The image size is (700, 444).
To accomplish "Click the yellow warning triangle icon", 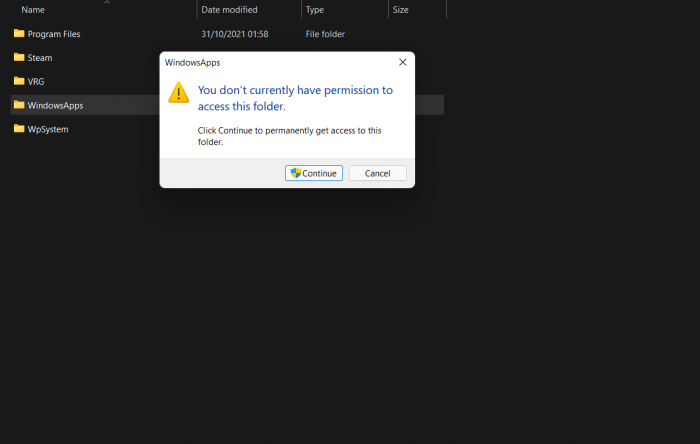I will pos(179,92).
